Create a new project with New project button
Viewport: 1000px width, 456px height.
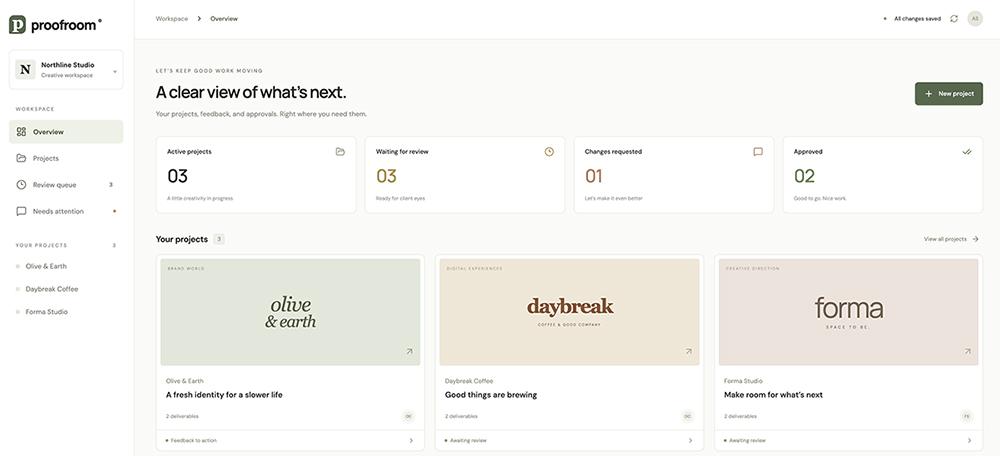click(949, 94)
